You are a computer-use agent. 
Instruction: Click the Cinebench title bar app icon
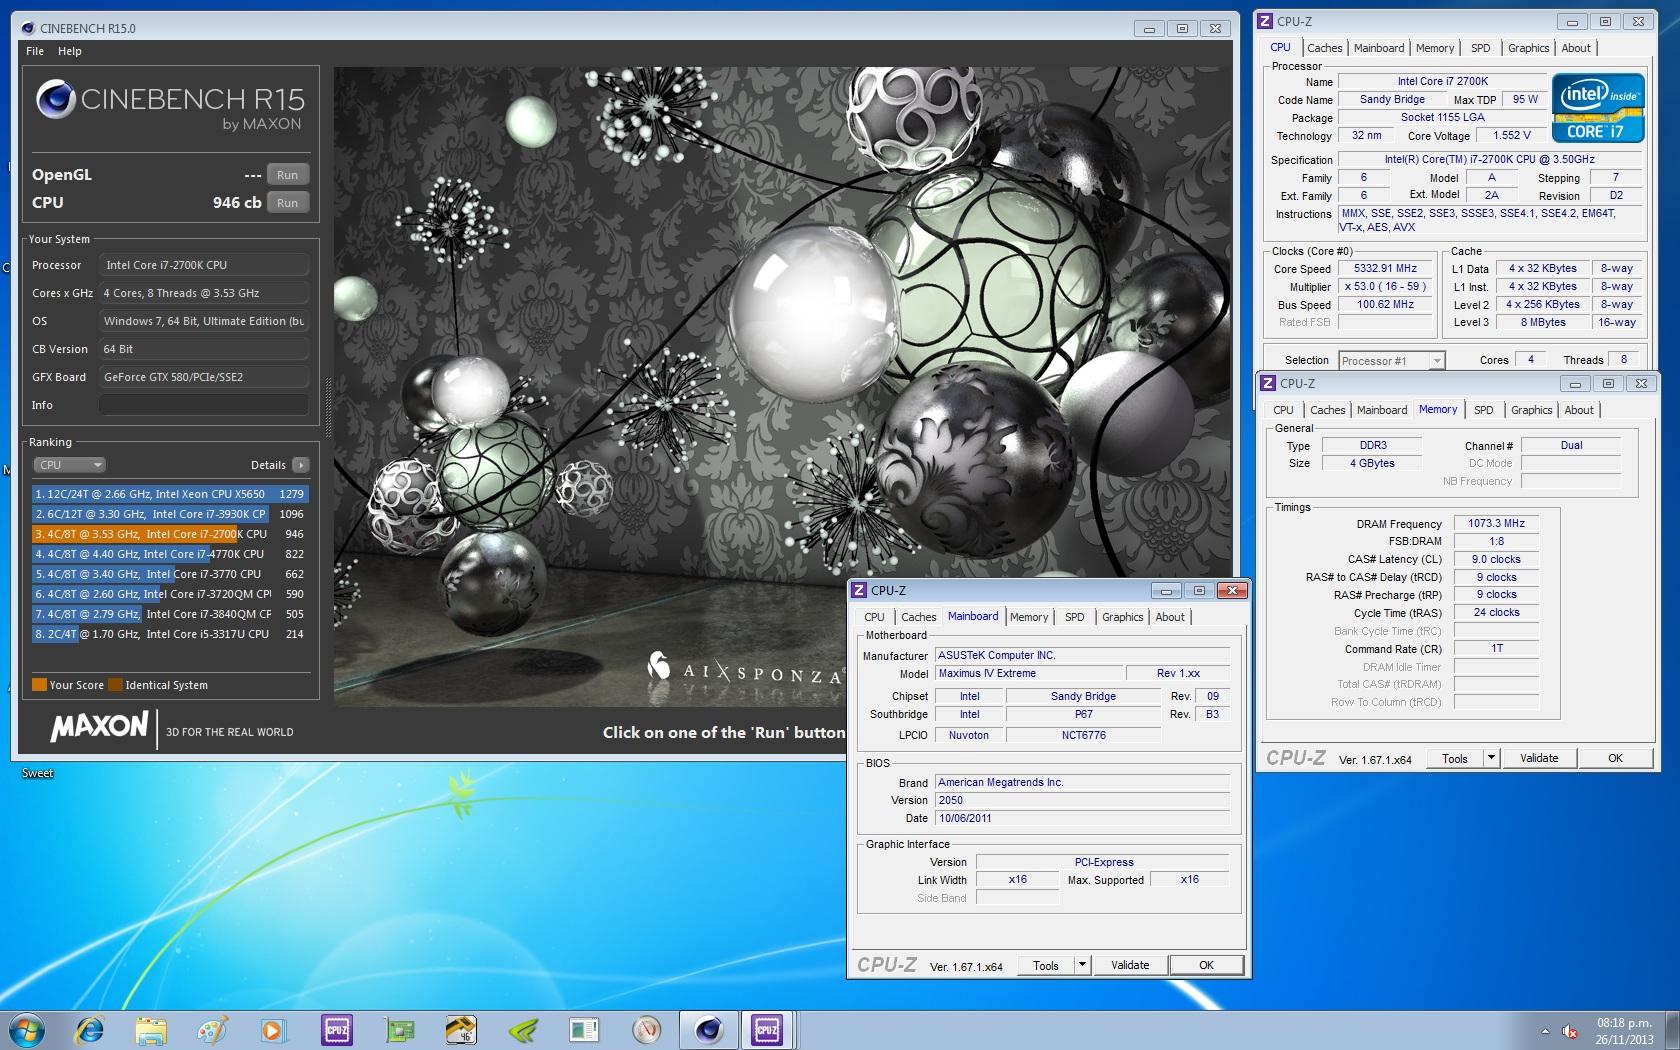pyautogui.click(x=27, y=28)
